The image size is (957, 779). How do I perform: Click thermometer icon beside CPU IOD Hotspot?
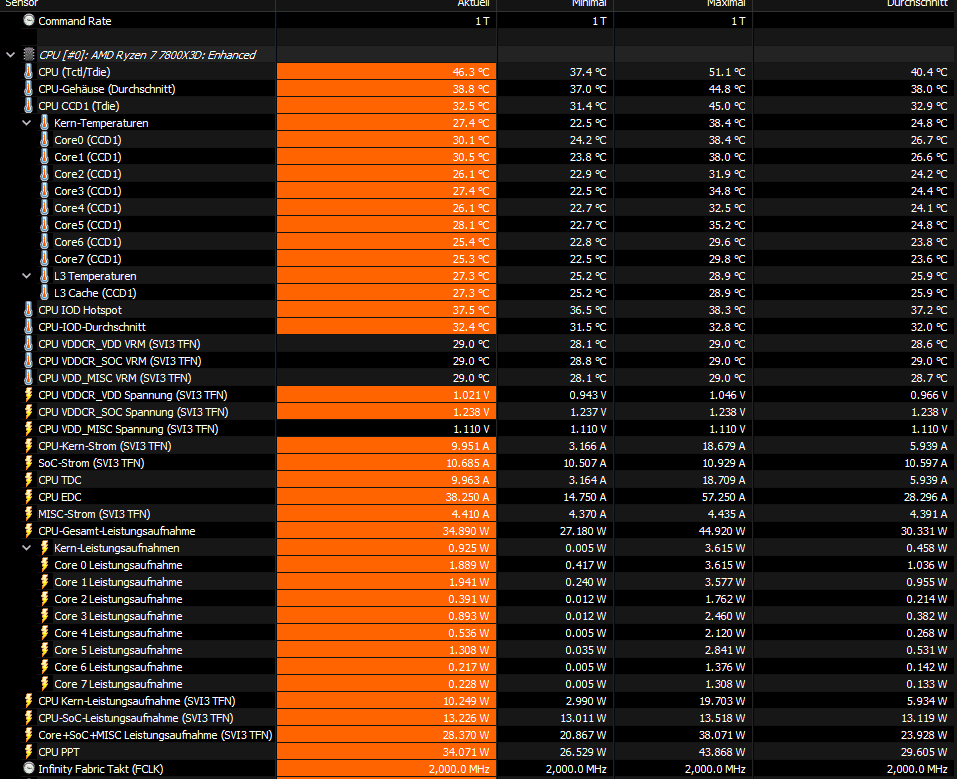(x=29, y=310)
